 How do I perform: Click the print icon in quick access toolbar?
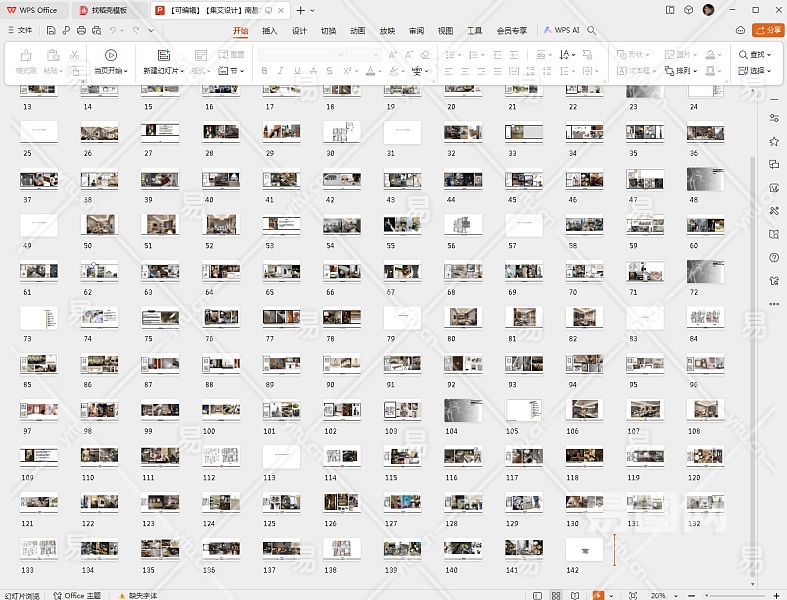(81, 31)
